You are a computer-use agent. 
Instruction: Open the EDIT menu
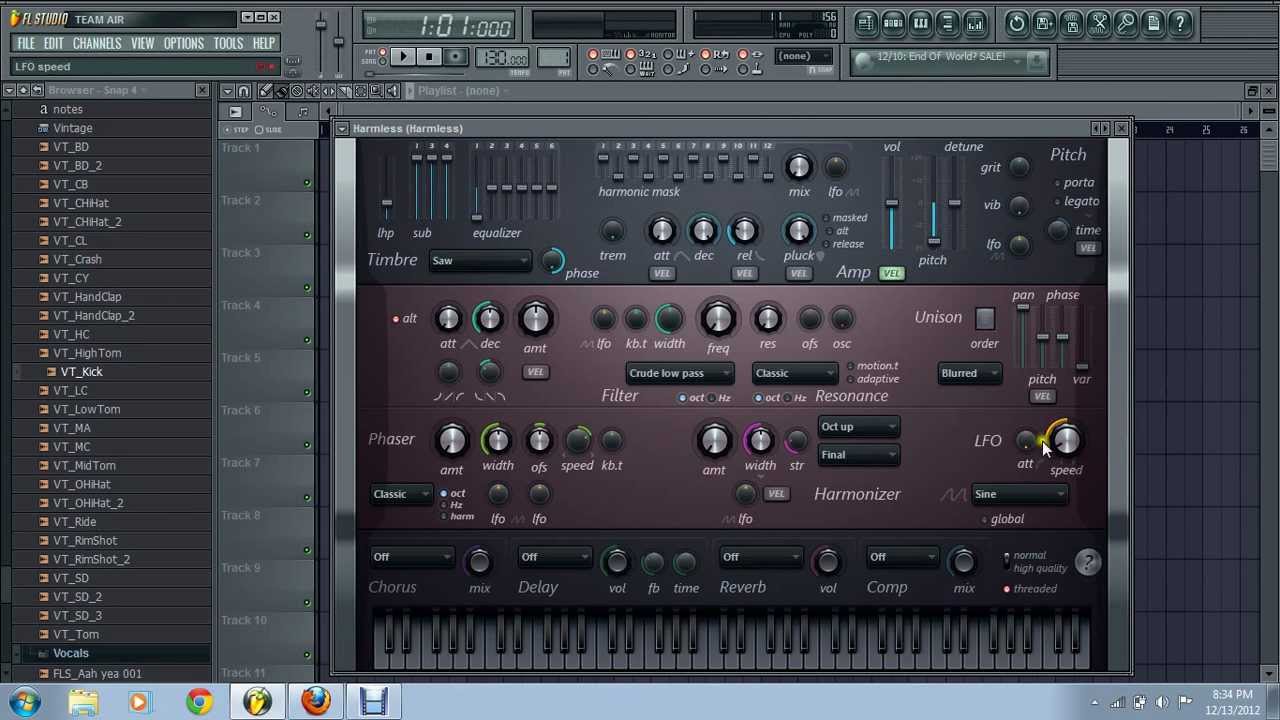coord(54,44)
